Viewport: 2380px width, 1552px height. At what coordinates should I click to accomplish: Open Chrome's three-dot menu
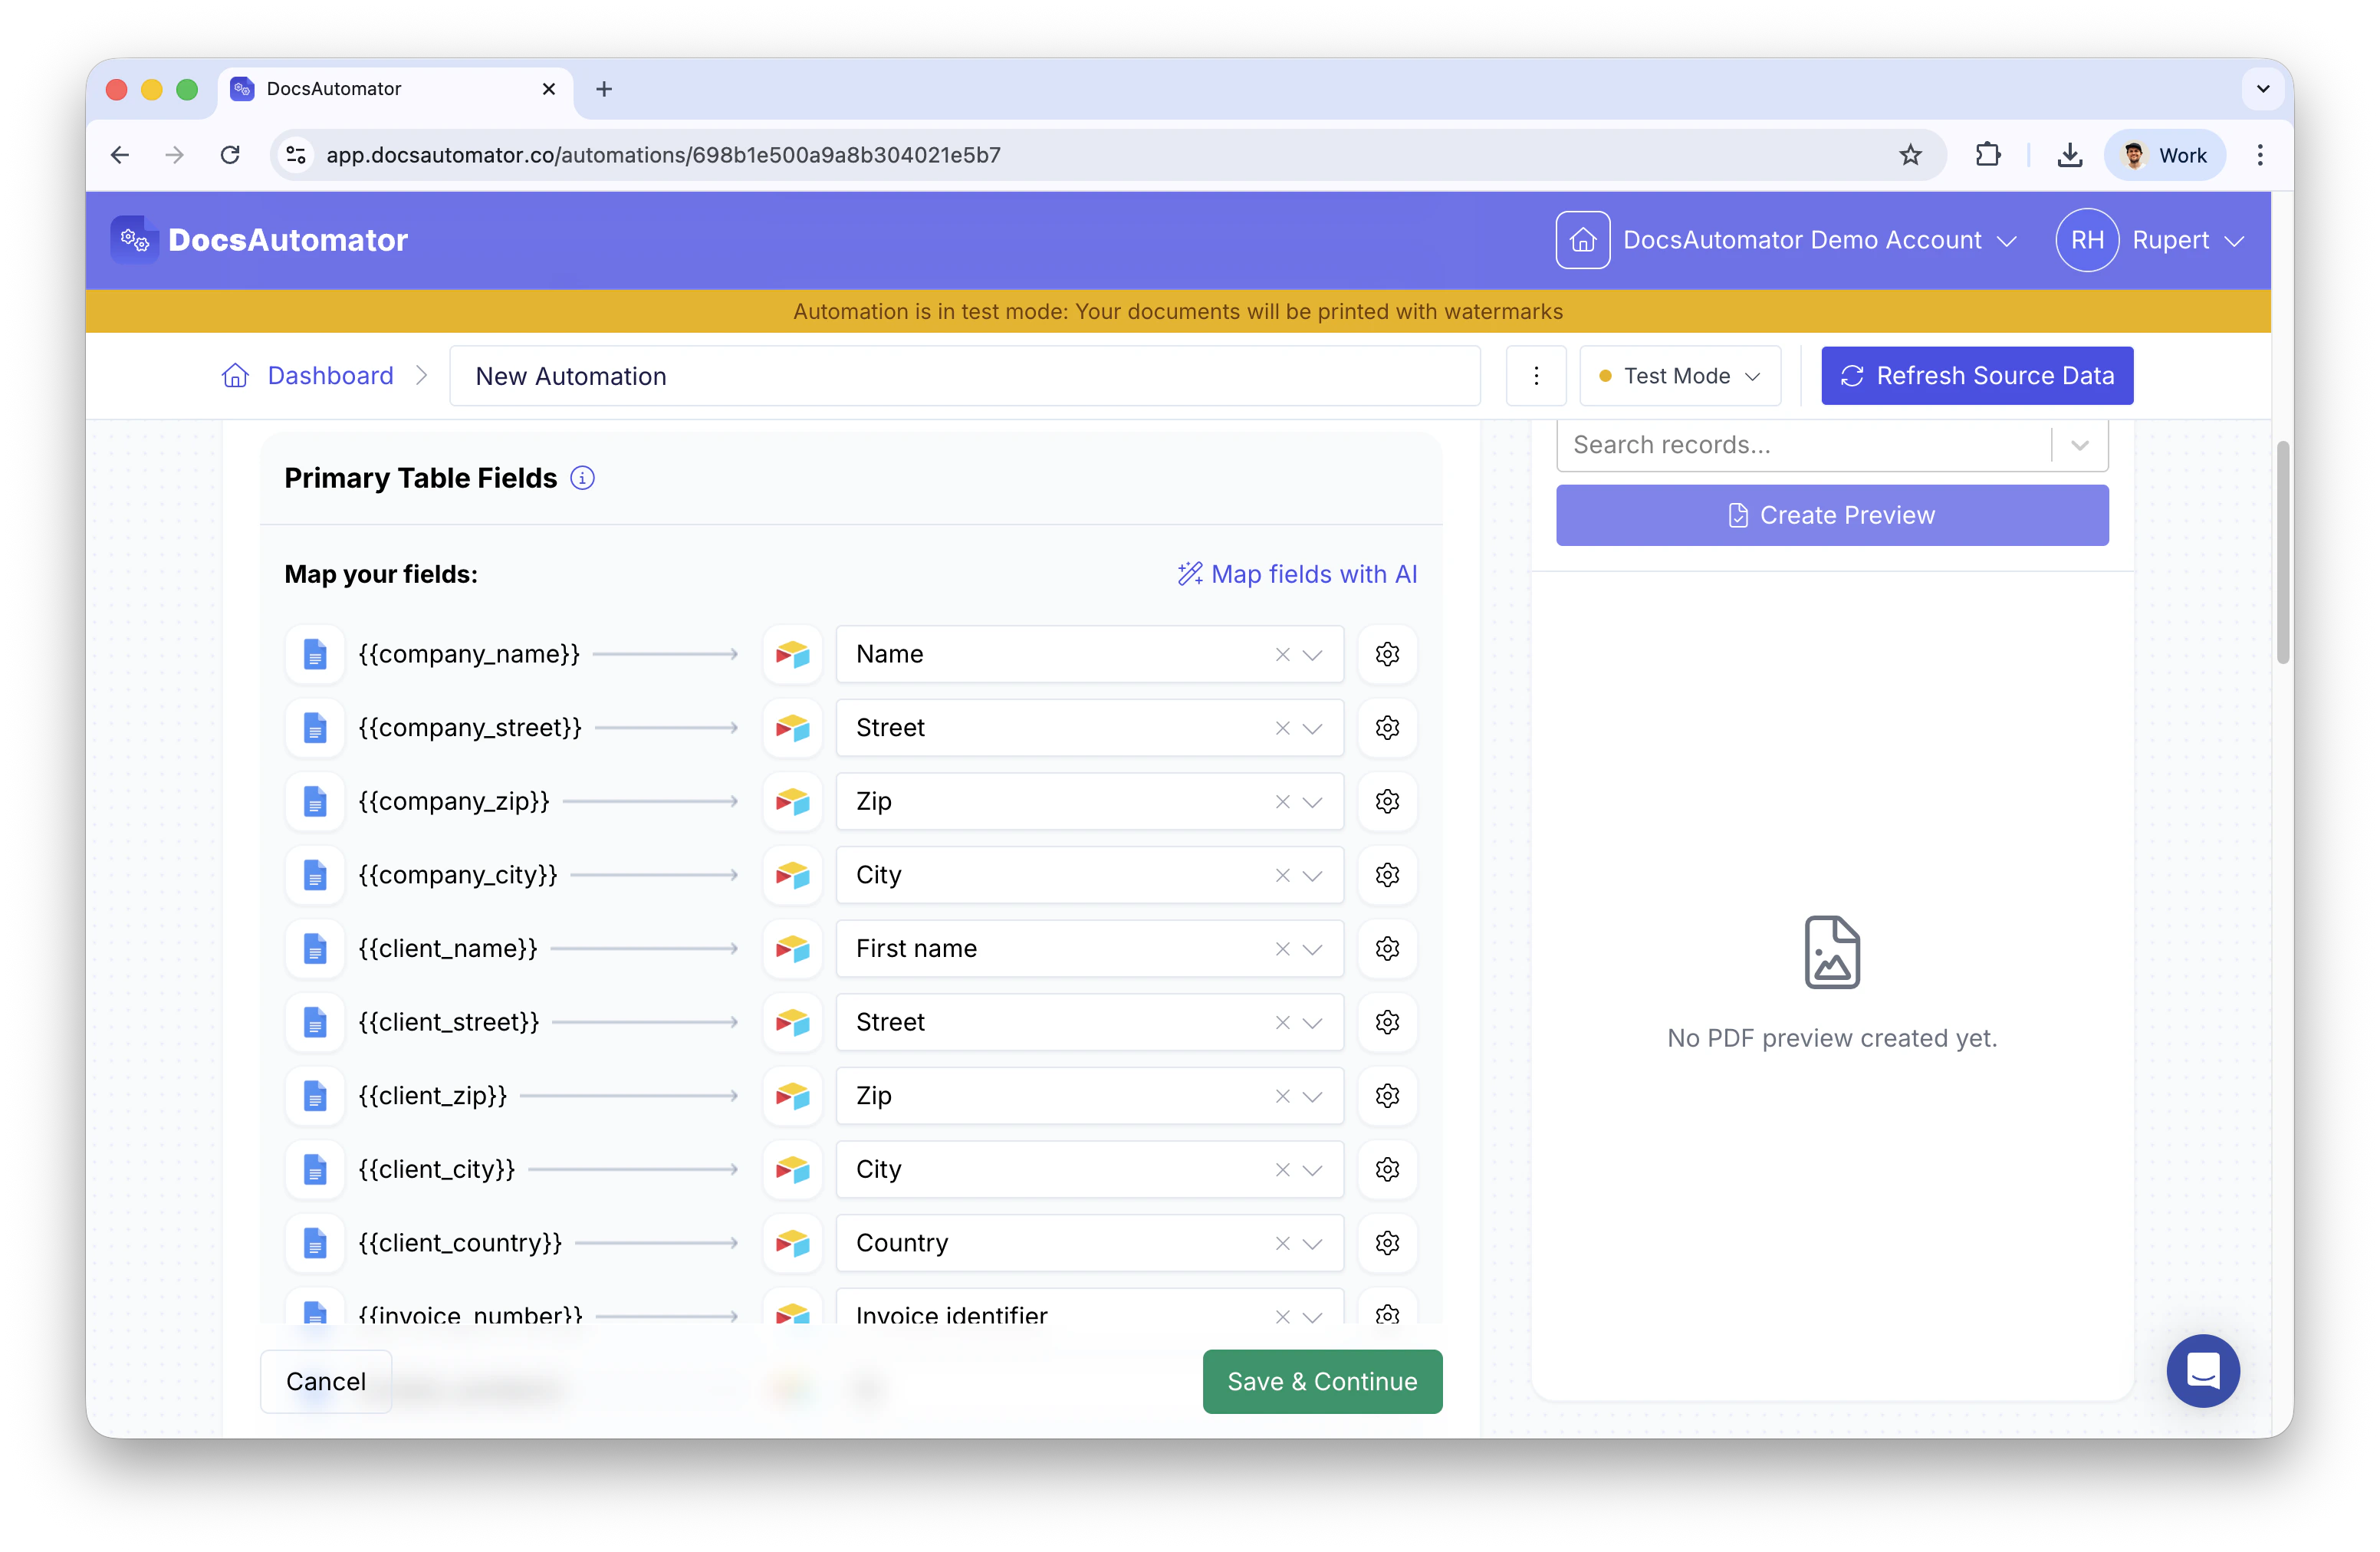[2260, 155]
